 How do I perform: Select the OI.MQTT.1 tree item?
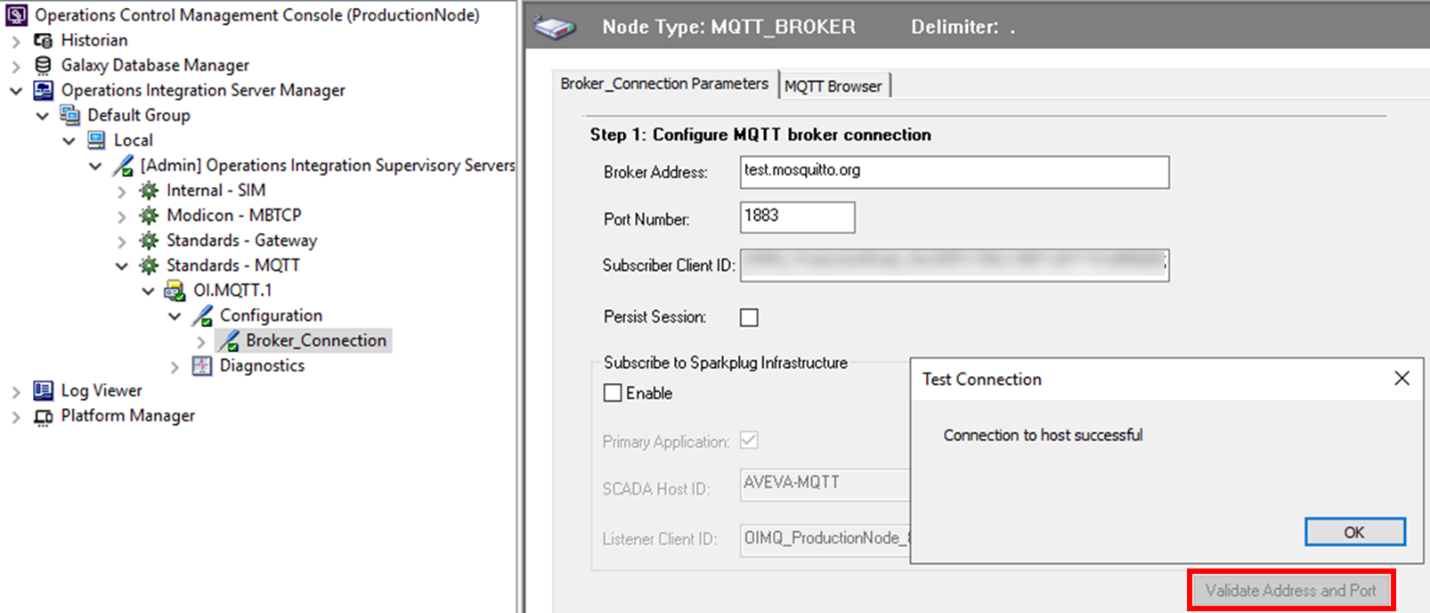231,290
